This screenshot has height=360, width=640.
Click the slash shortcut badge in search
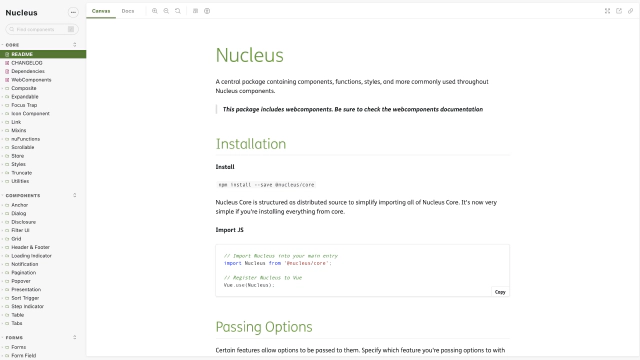(71, 29)
